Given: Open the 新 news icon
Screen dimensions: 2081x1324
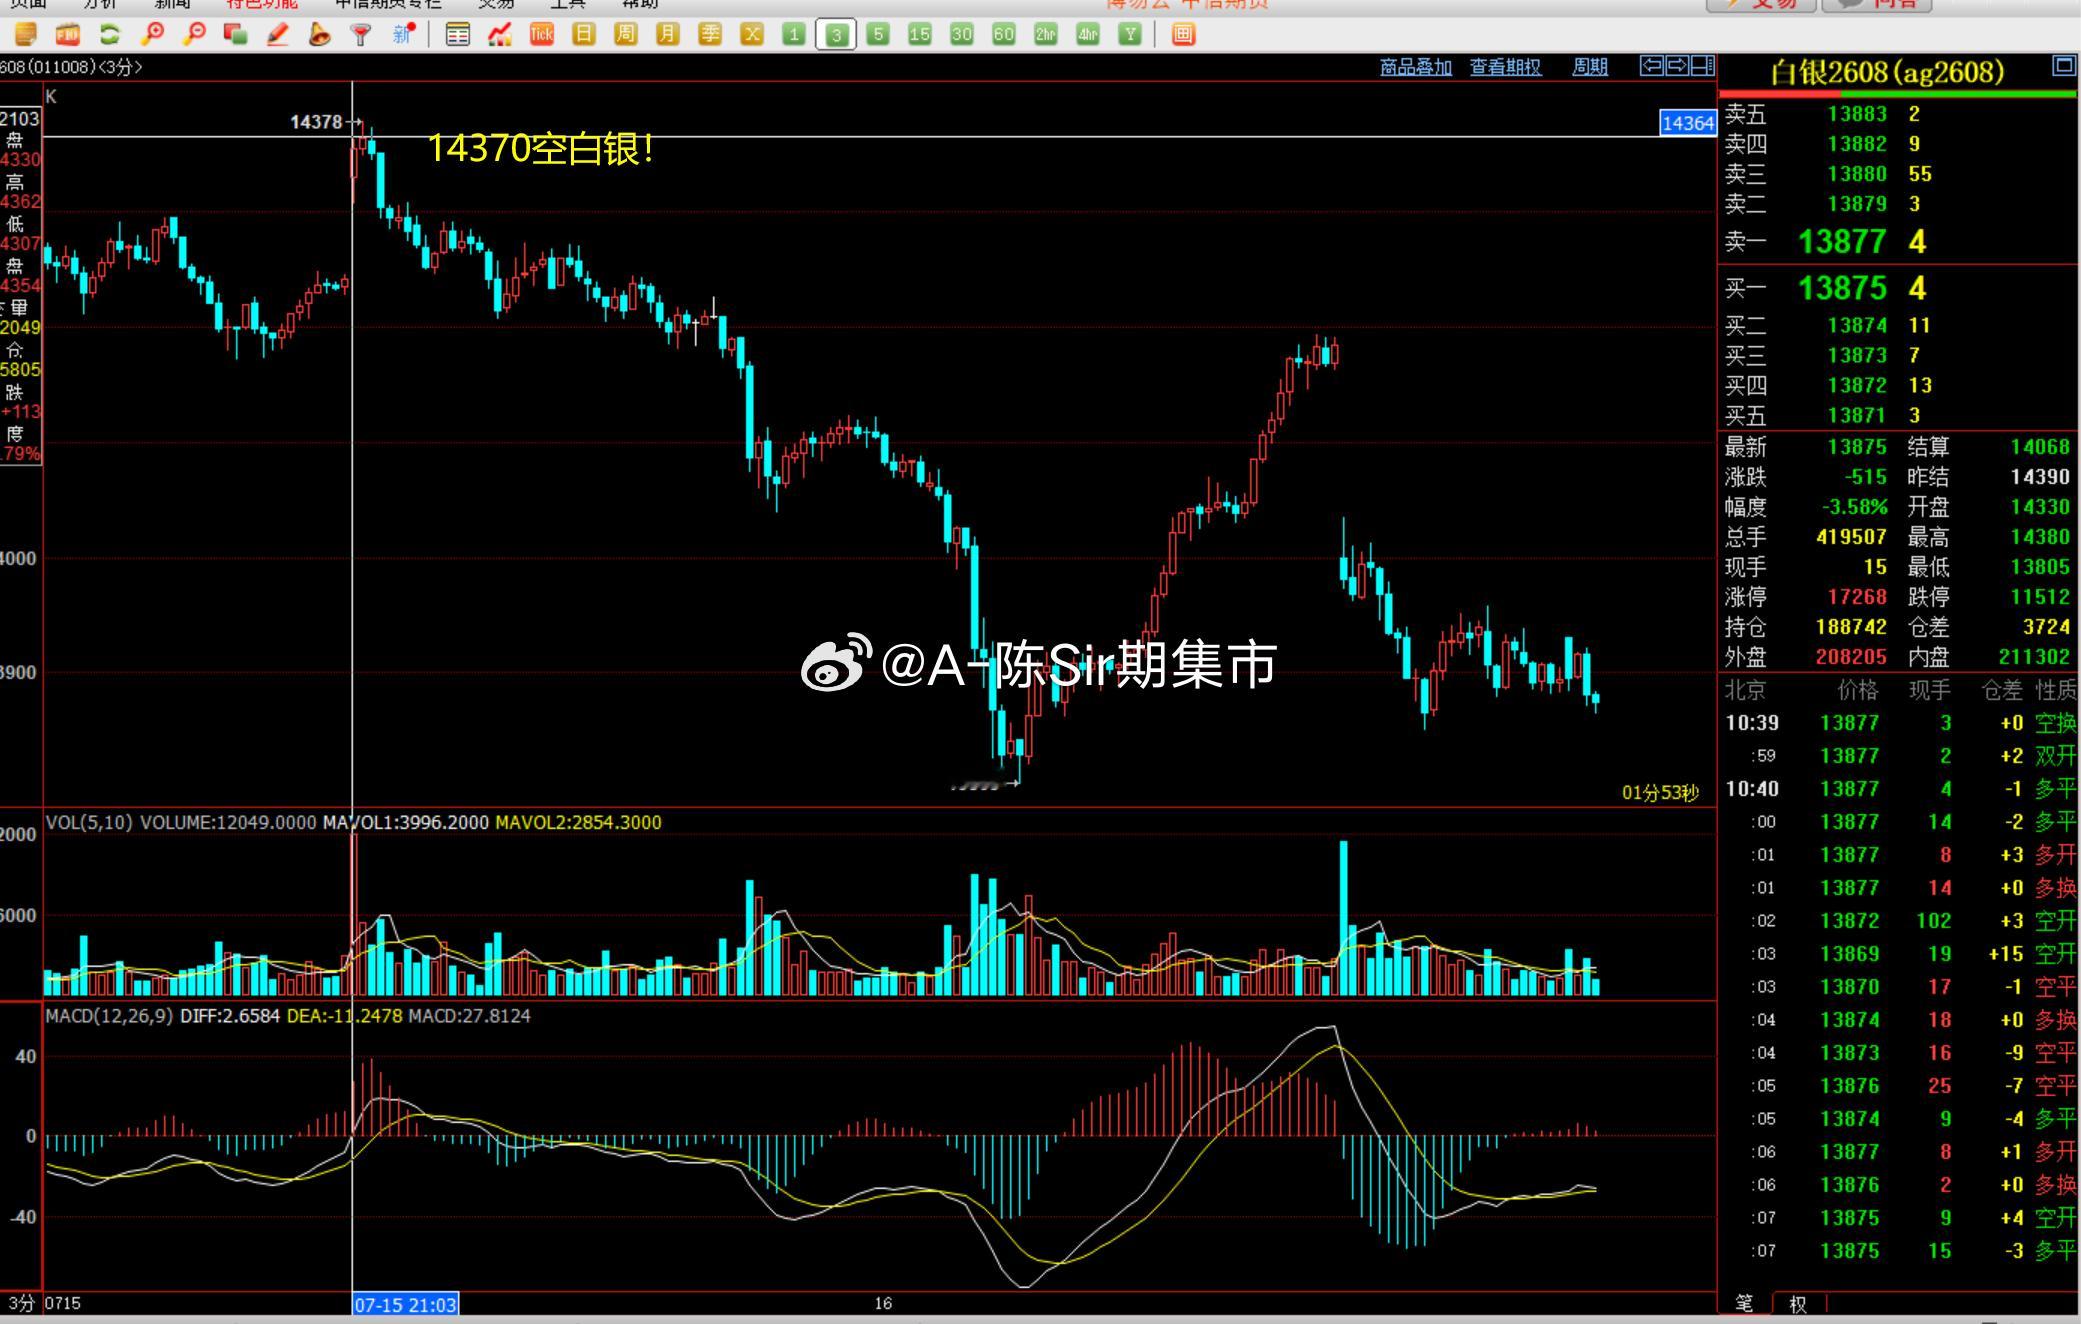Looking at the screenshot, I should point(403,35).
